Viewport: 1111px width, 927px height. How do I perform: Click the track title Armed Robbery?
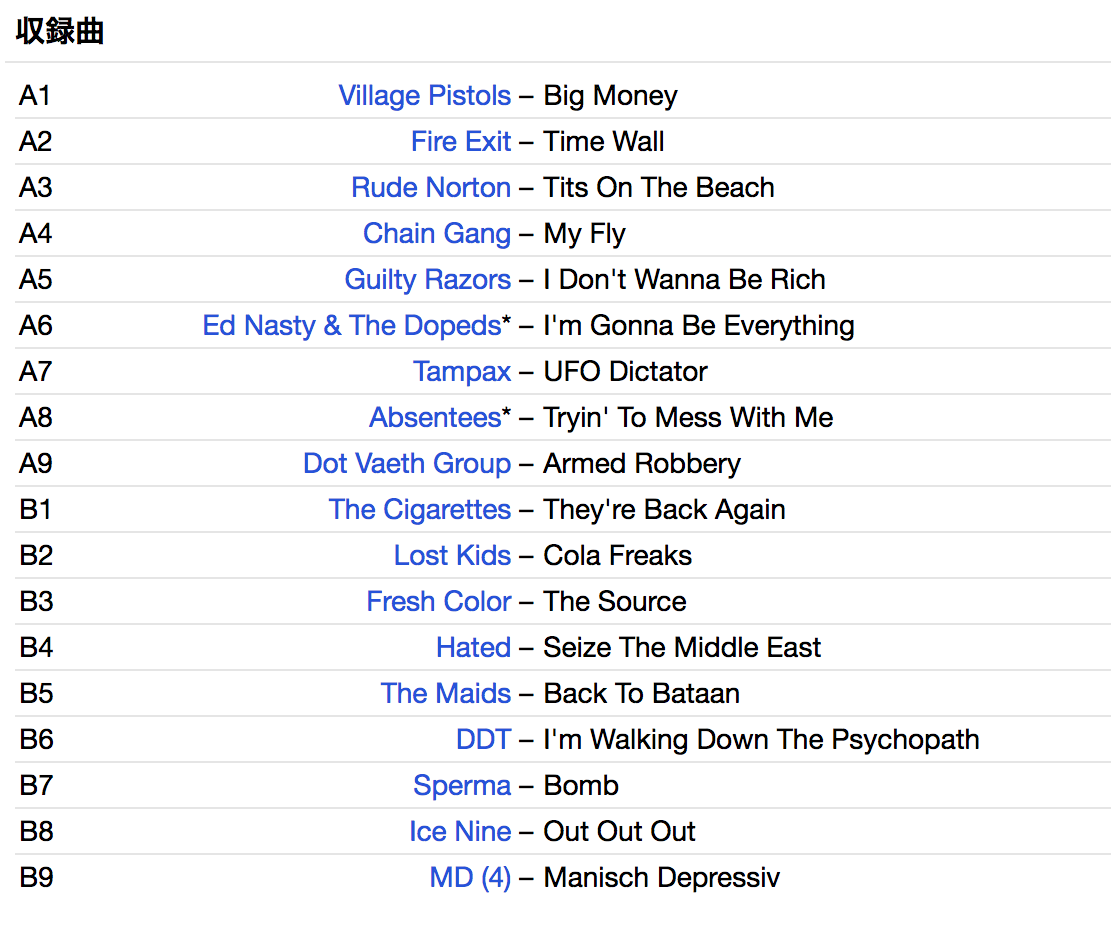(642, 464)
